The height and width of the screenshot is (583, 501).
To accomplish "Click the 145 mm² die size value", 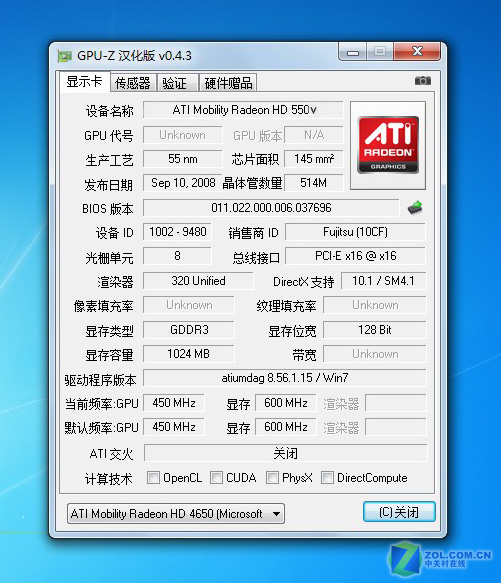I will 314,159.
